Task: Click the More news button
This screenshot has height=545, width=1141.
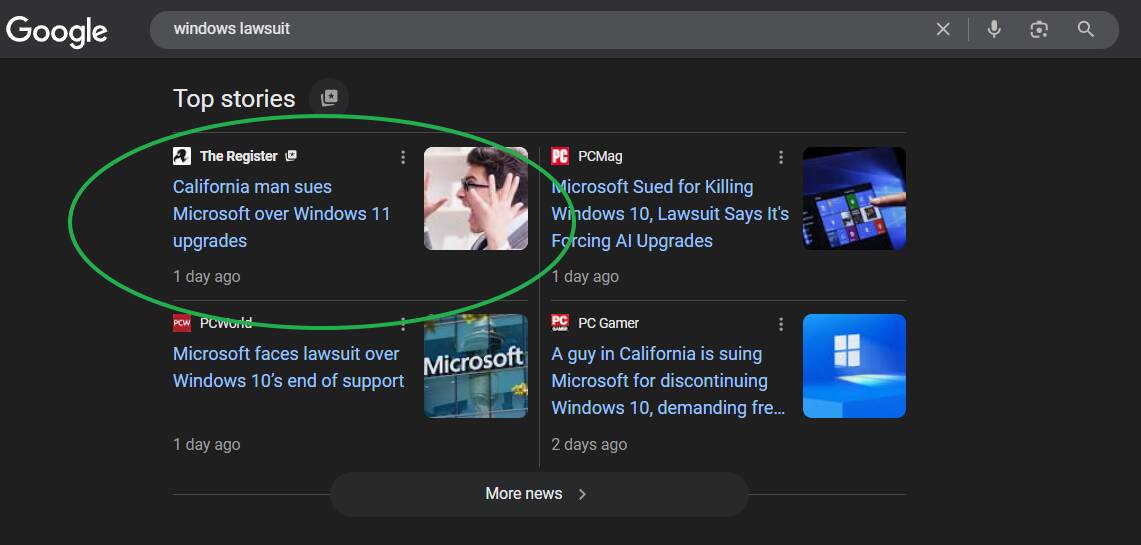Action: coord(538,494)
